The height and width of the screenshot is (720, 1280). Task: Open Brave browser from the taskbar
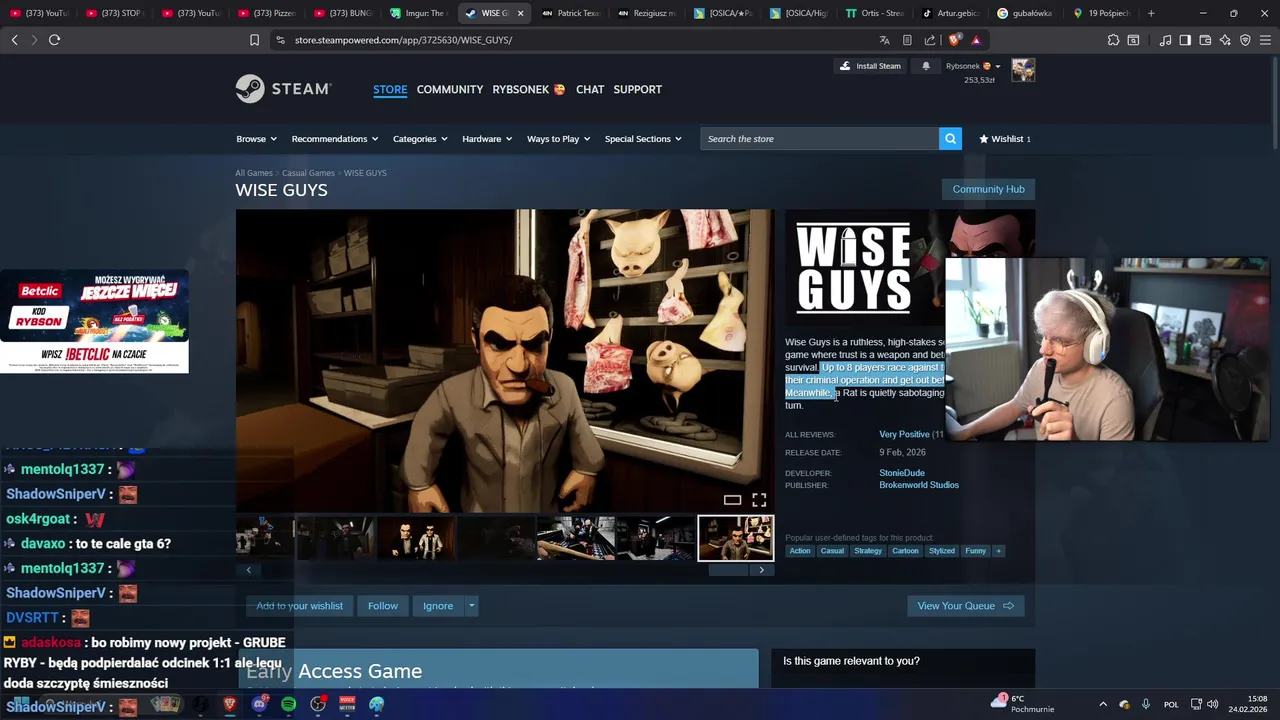(x=229, y=704)
